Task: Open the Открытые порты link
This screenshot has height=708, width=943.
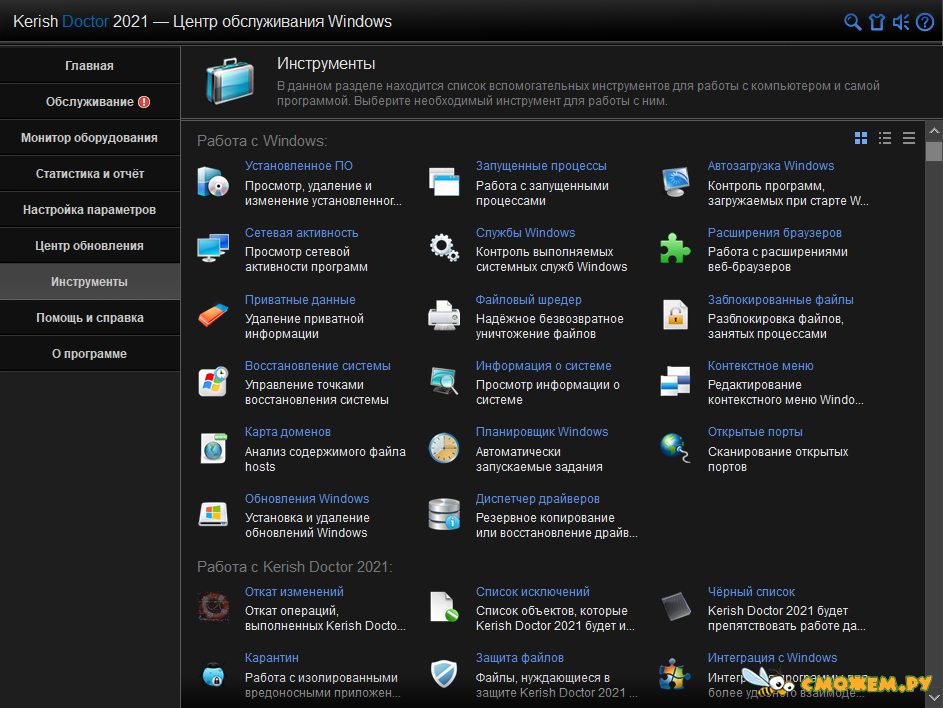Action: [755, 432]
